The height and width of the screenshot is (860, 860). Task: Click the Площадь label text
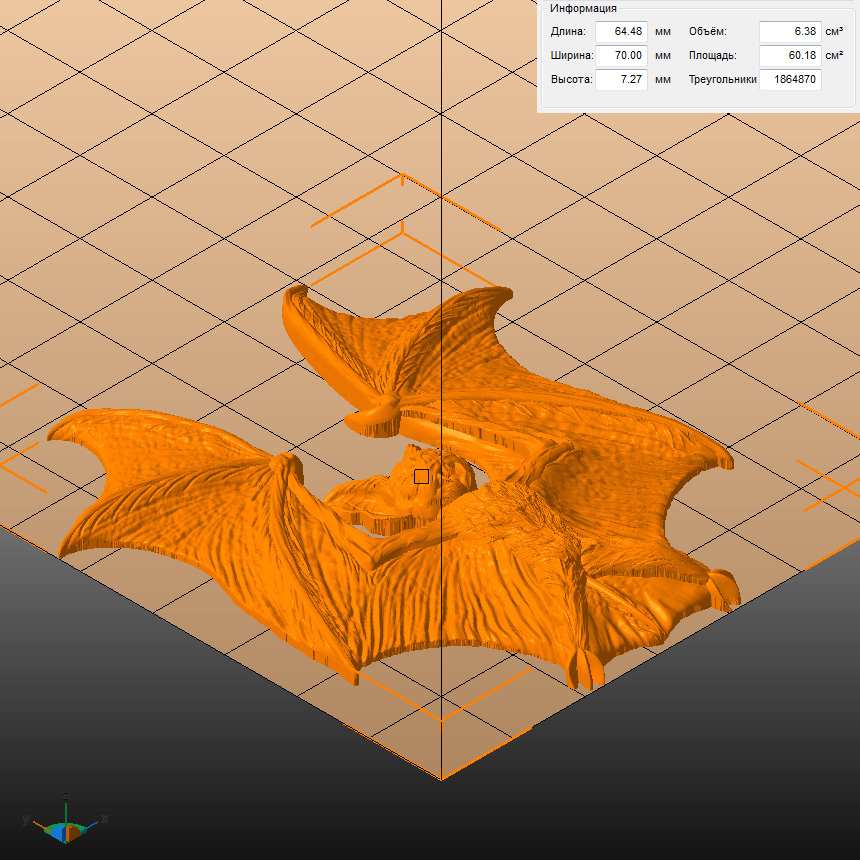tap(712, 56)
